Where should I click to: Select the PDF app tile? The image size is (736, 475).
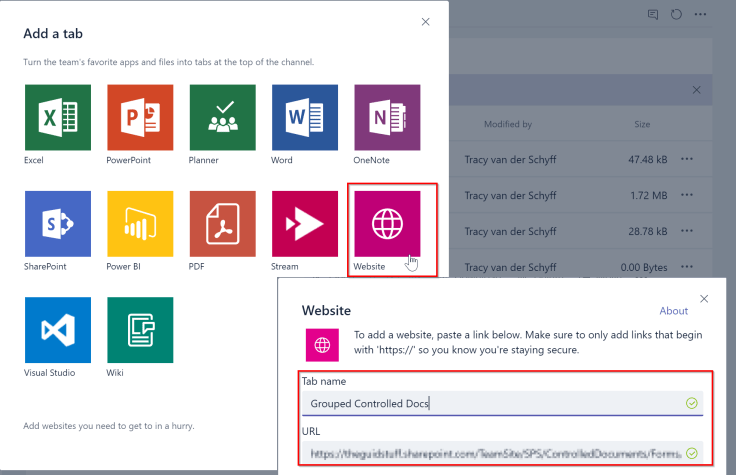point(222,224)
